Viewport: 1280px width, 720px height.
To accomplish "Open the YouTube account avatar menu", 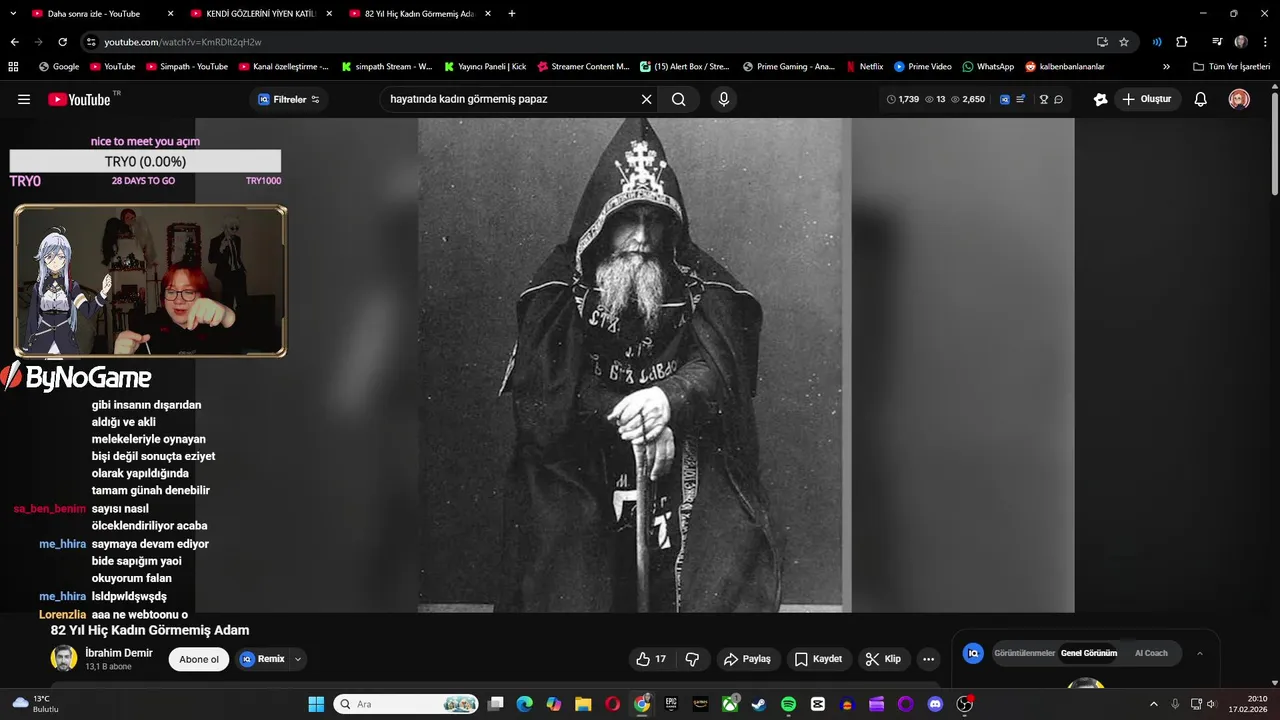I will pyautogui.click(x=1239, y=99).
